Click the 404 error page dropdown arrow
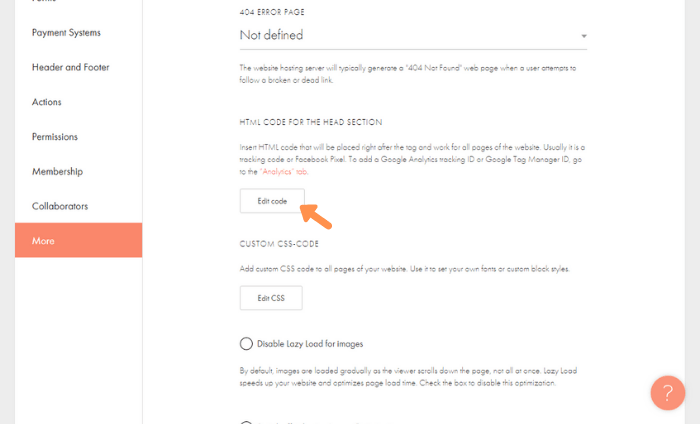700x424 pixels. click(x=583, y=36)
